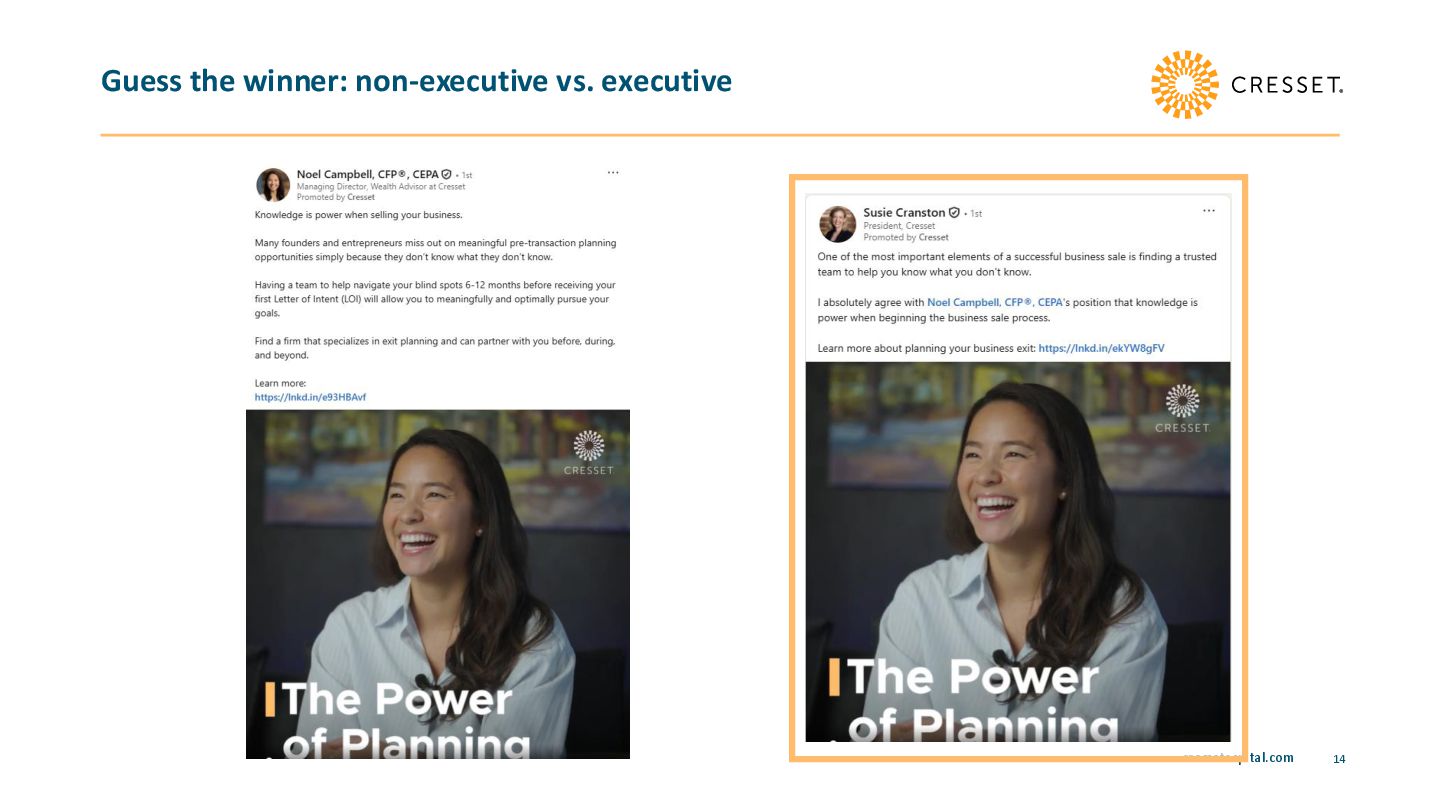Click the slide page number 14
The width and height of the screenshot is (1440, 810).
[x=1339, y=760]
